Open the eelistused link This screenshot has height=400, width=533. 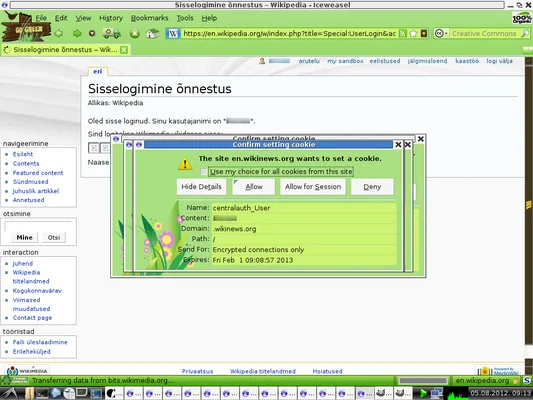click(385, 61)
